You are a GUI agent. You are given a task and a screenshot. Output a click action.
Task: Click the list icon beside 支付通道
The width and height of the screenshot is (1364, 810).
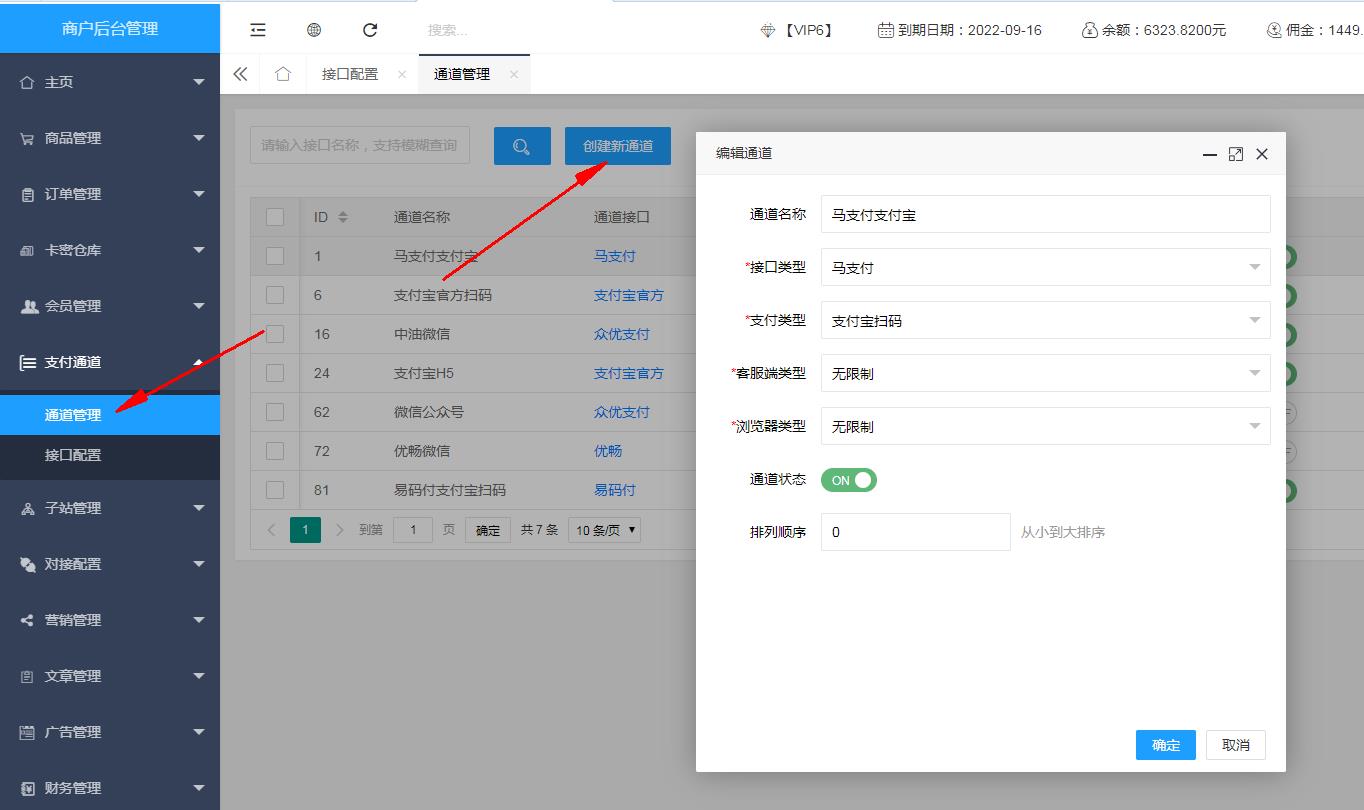28,362
